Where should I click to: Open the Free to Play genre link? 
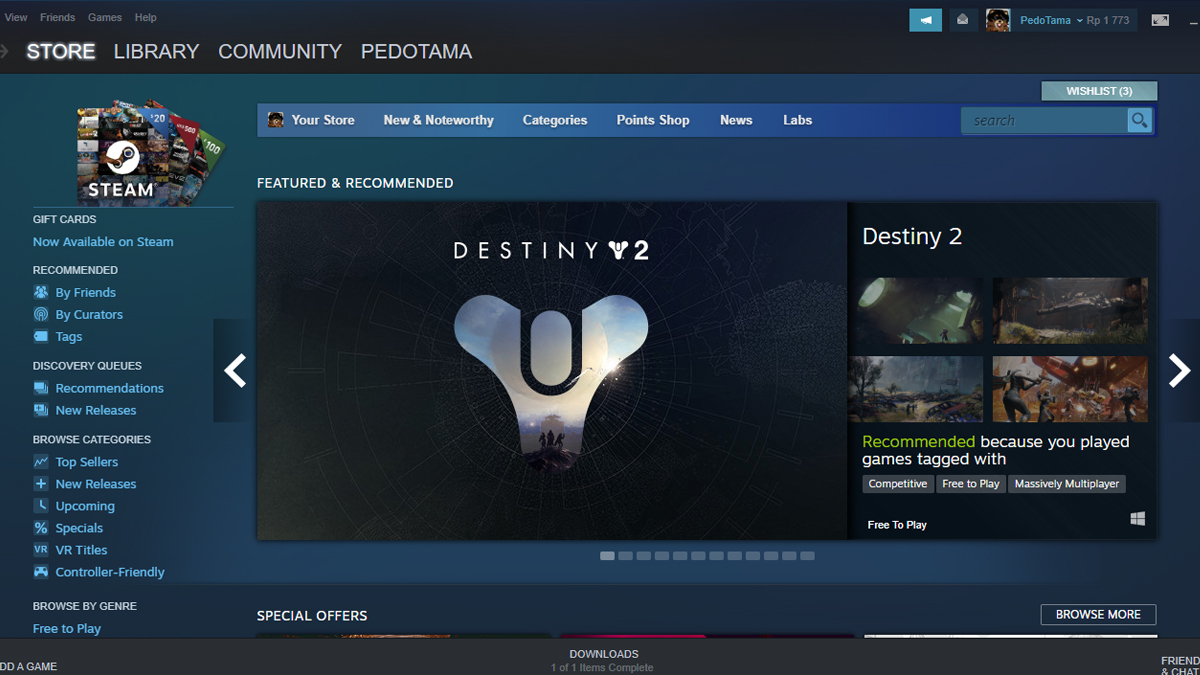(x=66, y=628)
